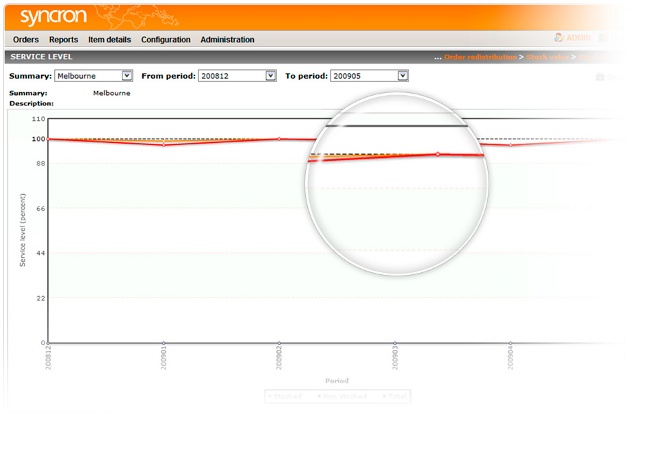Viewport: 650px width, 450px height.
Task: Click the Melbourne summary value text
Action: (112, 93)
